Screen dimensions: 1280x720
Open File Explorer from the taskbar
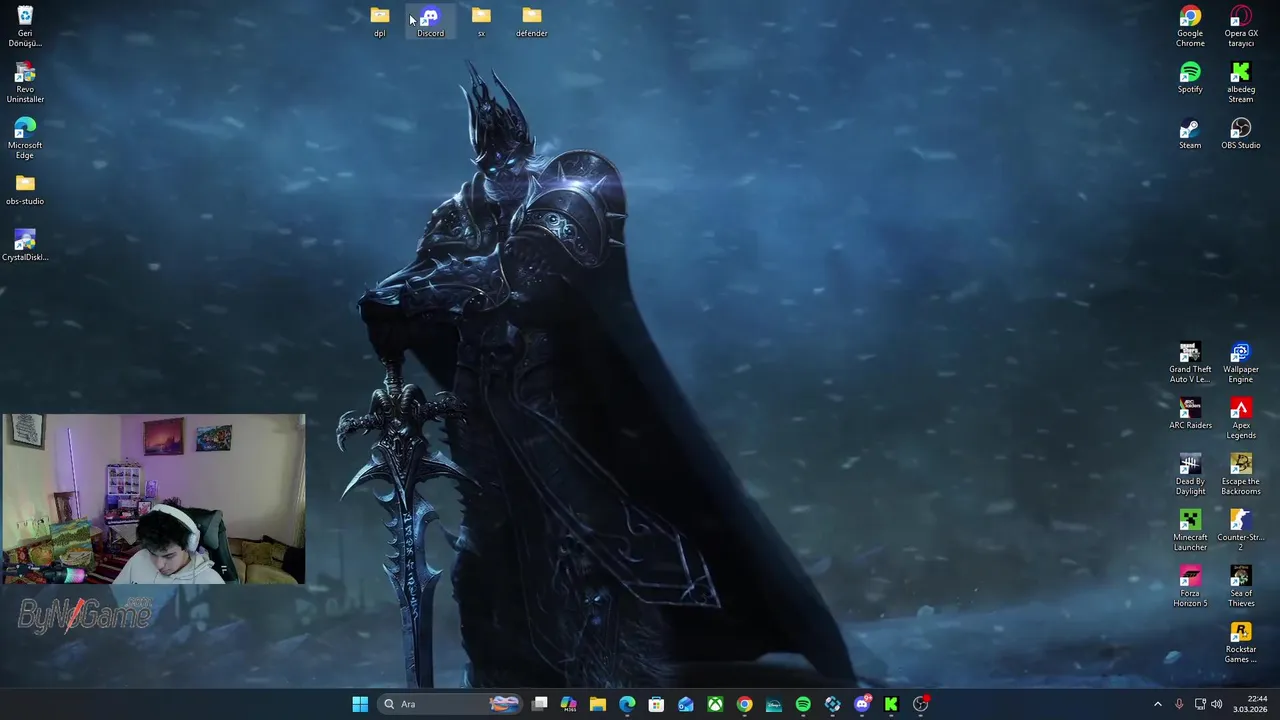598,704
